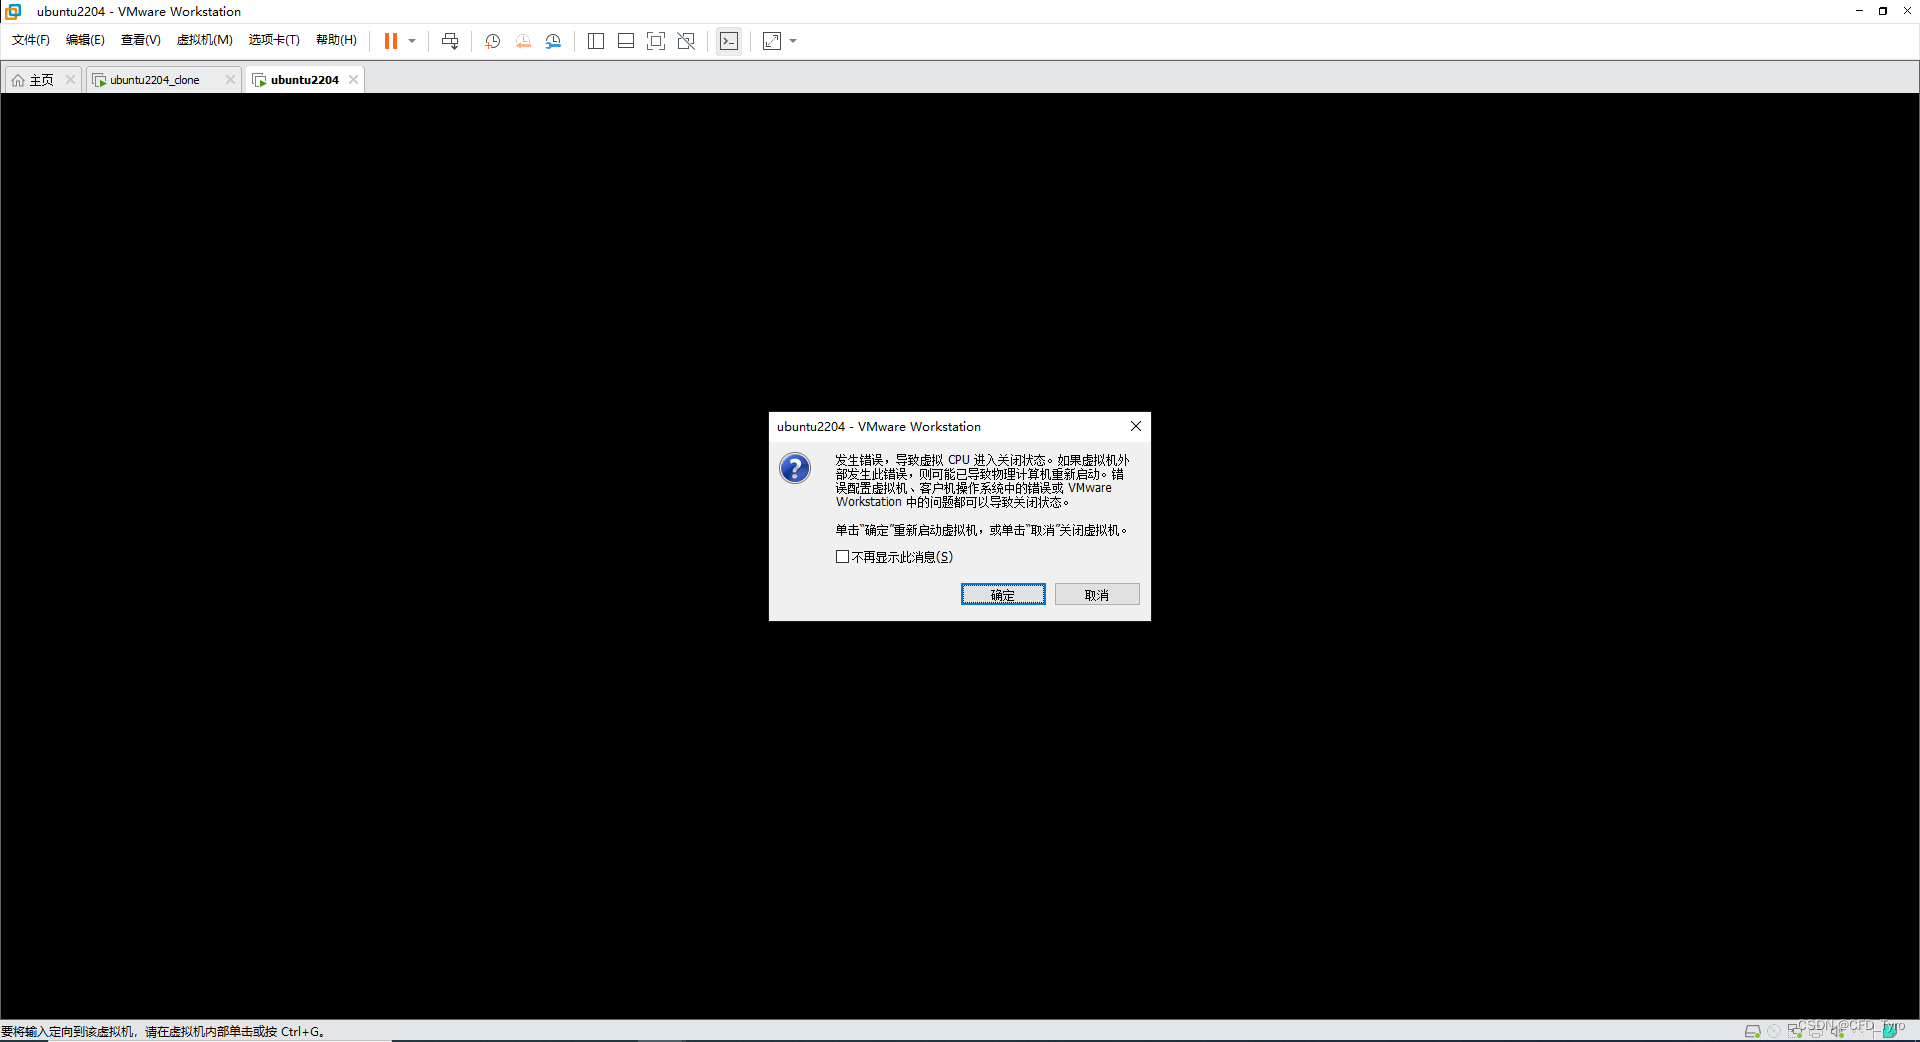Click the CD/DVD drive status icon
Screen dimensions: 1920x1042
click(x=1774, y=1031)
